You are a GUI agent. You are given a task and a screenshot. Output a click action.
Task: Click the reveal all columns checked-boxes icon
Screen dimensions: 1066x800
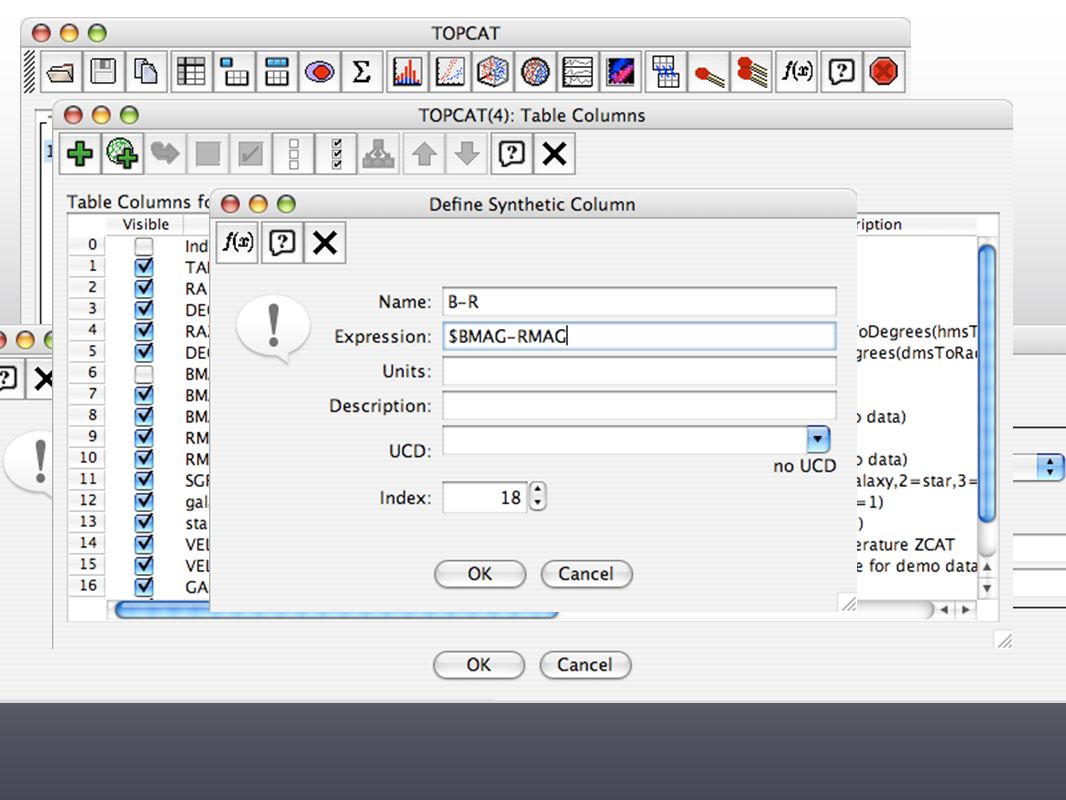coord(336,154)
